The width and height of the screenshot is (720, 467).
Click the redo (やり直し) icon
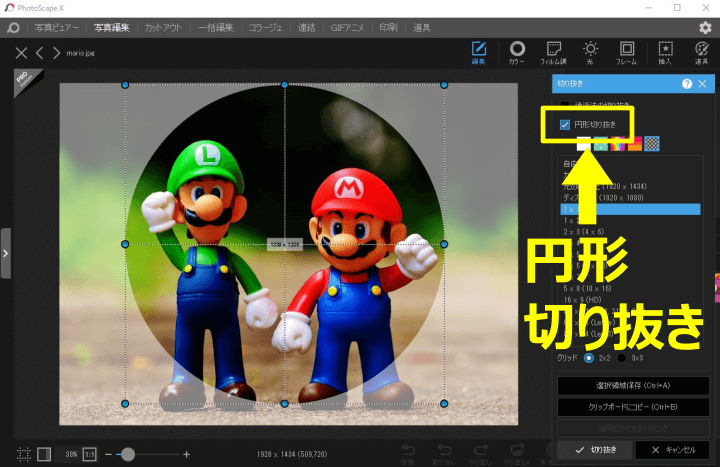click(480, 452)
